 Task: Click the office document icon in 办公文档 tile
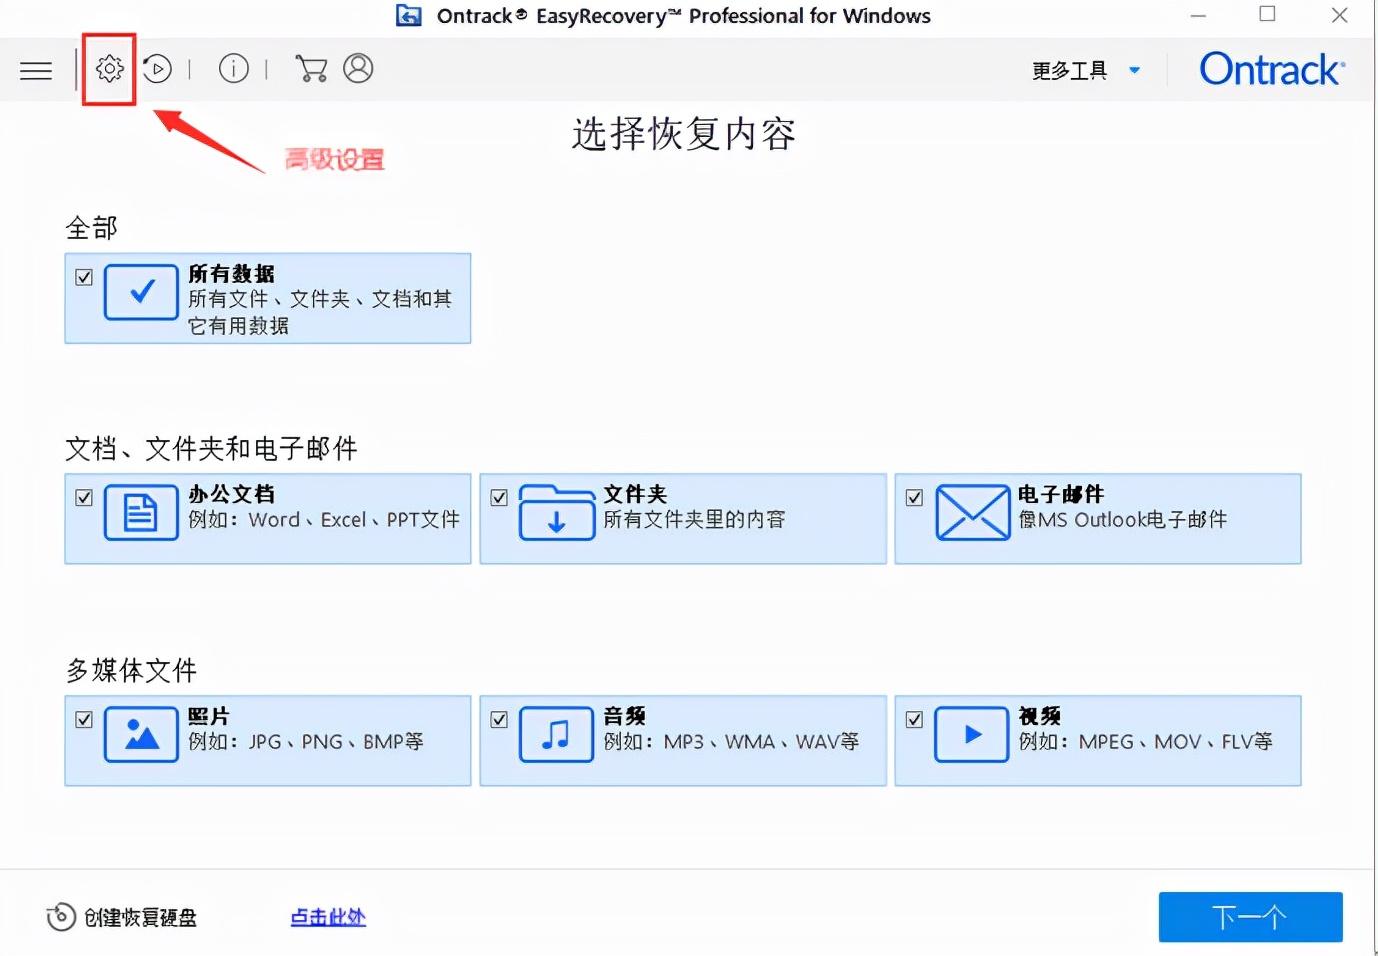[x=140, y=513]
